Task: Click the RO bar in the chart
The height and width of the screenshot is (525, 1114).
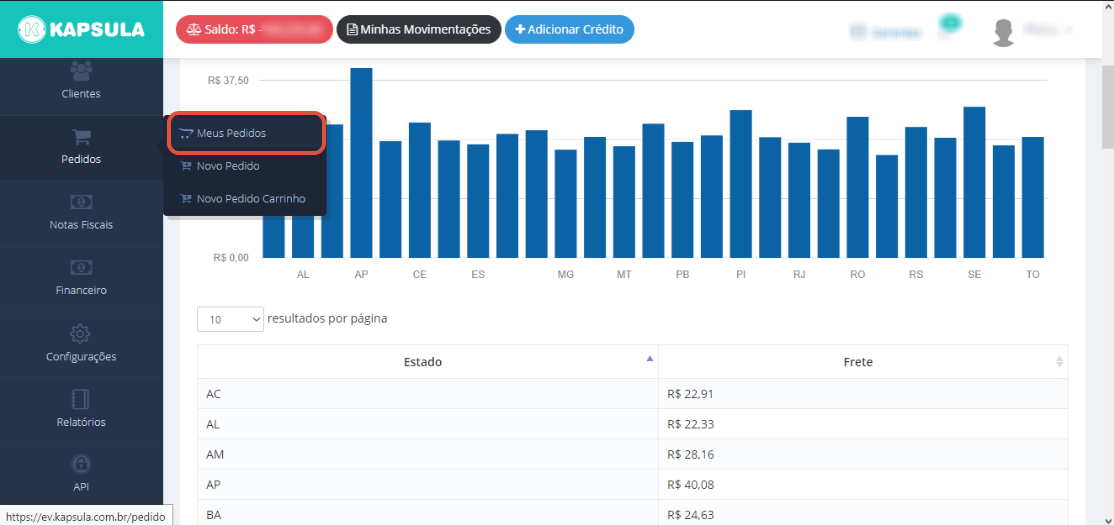Action: tap(858, 188)
